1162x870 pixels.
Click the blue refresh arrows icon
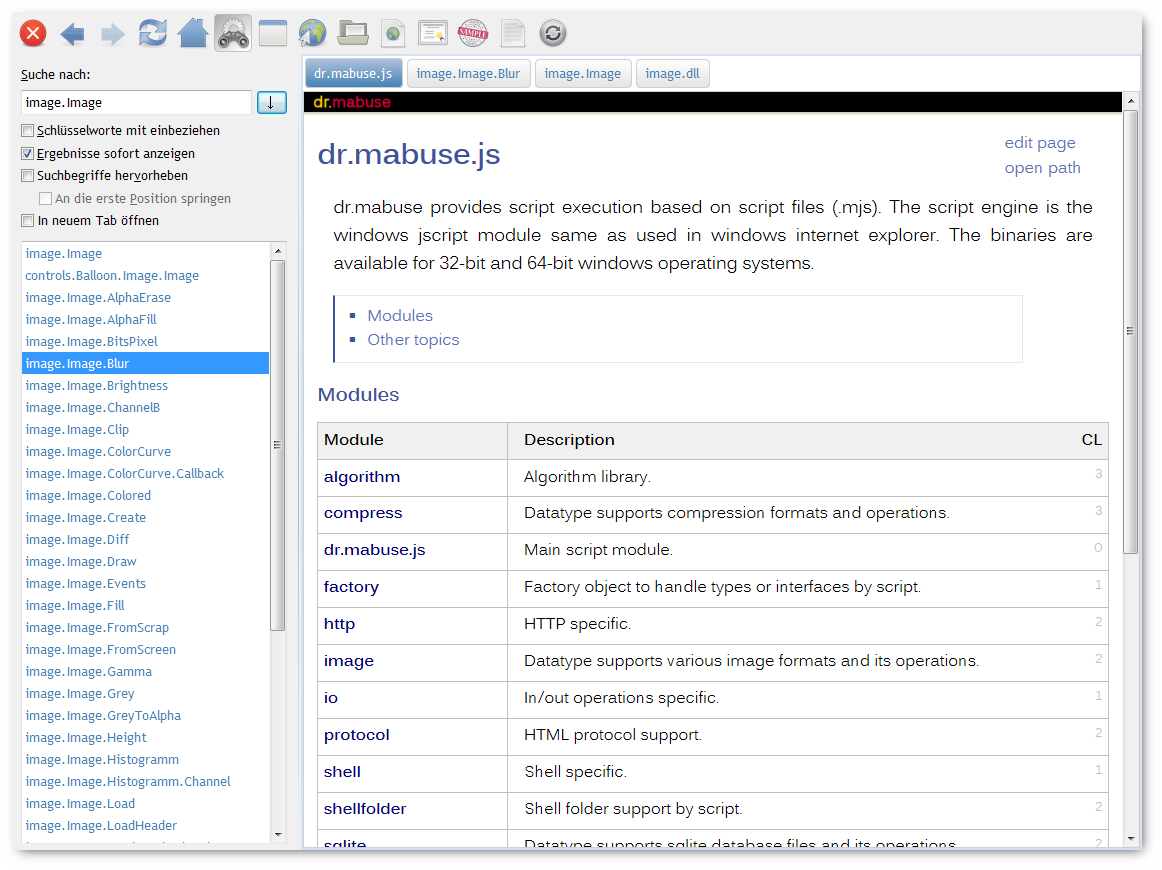pos(152,34)
